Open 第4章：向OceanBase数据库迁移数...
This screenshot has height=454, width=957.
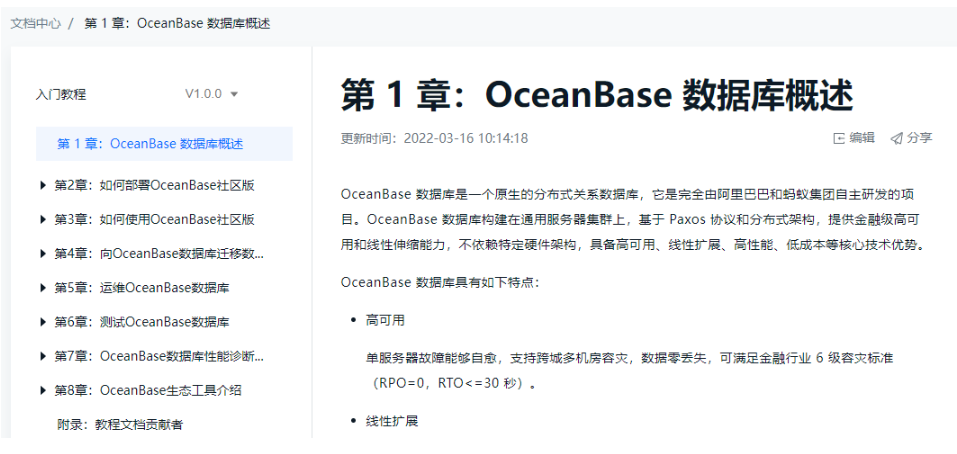pos(159,254)
